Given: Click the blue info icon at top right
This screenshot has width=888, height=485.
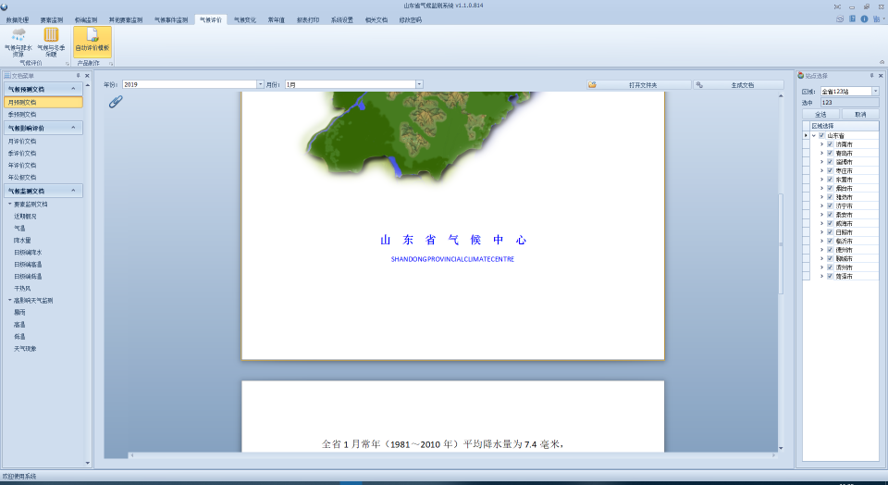Looking at the screenshot, I should tap(864, 19).
